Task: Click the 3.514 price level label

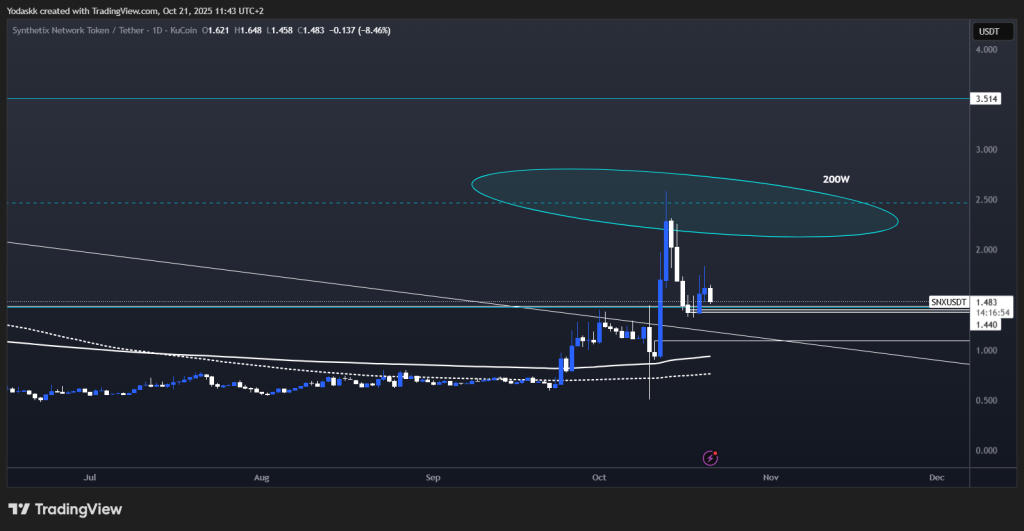Action: tap(986, 99)
